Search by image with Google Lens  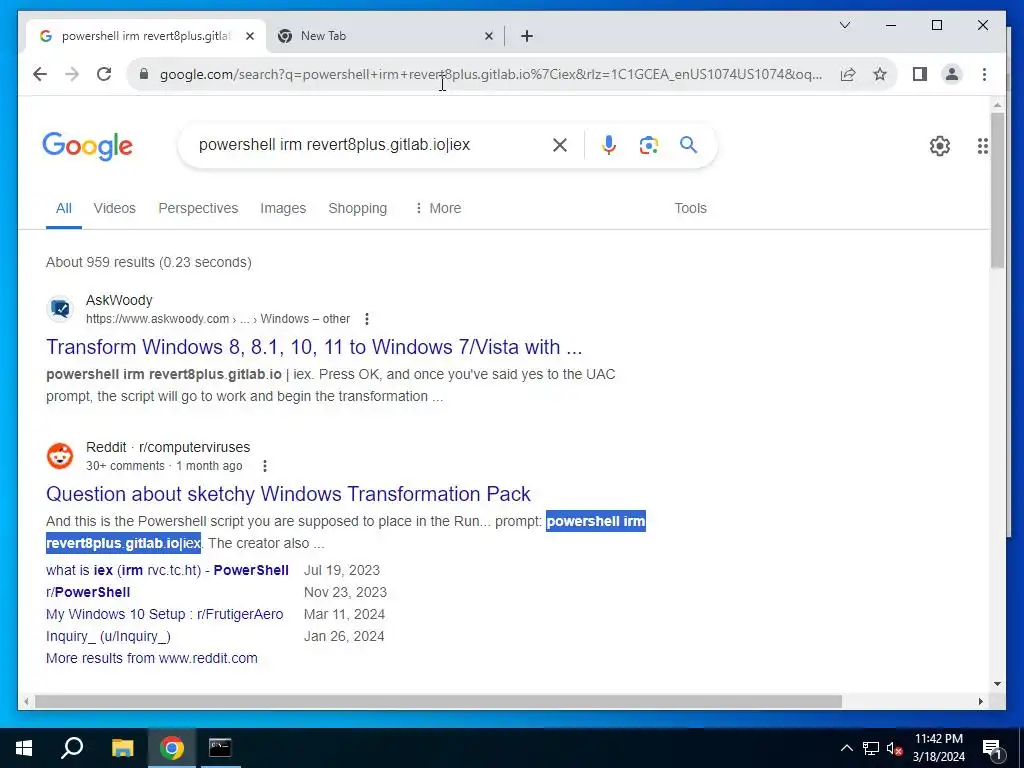coord(648,145)
